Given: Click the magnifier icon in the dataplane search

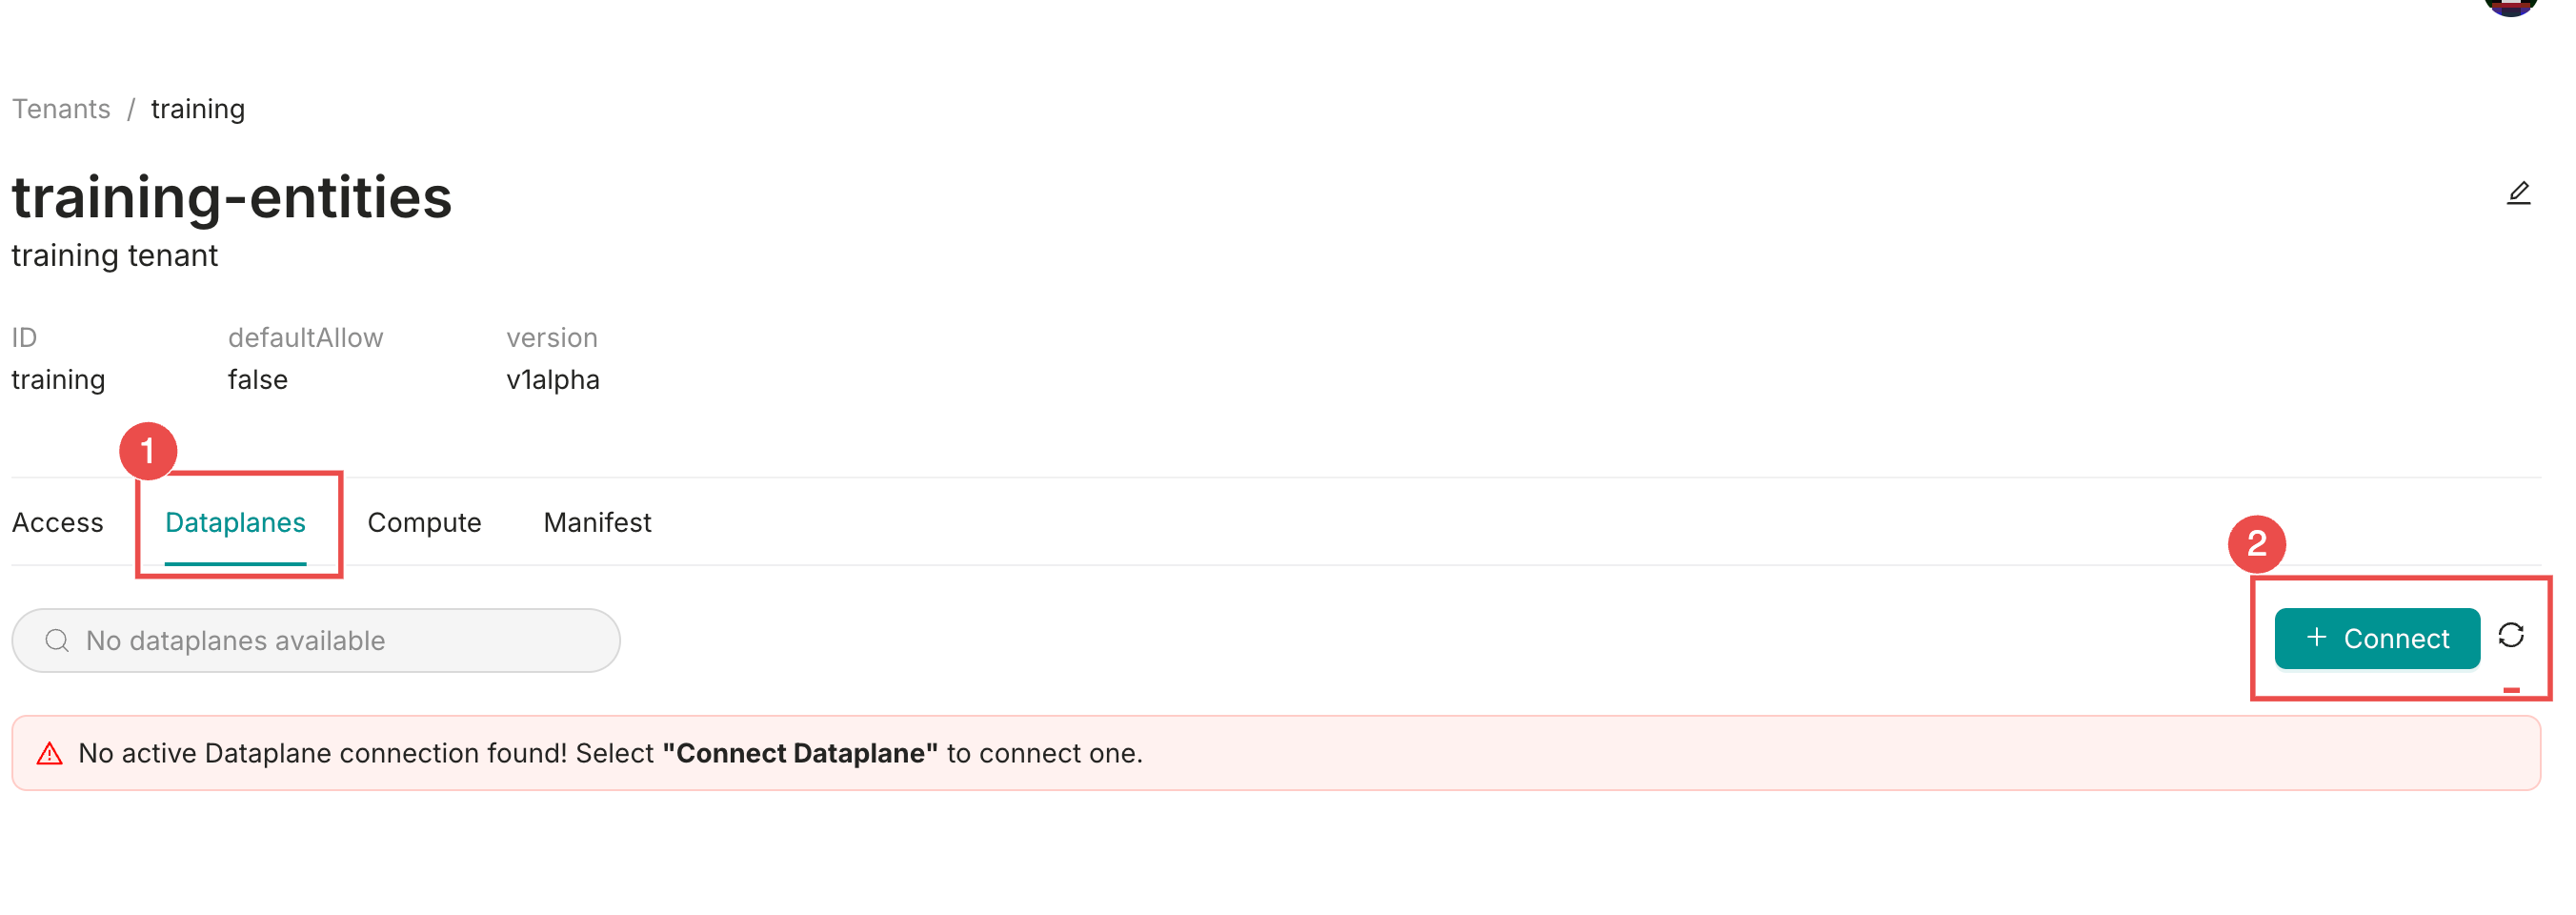Looking at the screenshot, I should 57,640.
